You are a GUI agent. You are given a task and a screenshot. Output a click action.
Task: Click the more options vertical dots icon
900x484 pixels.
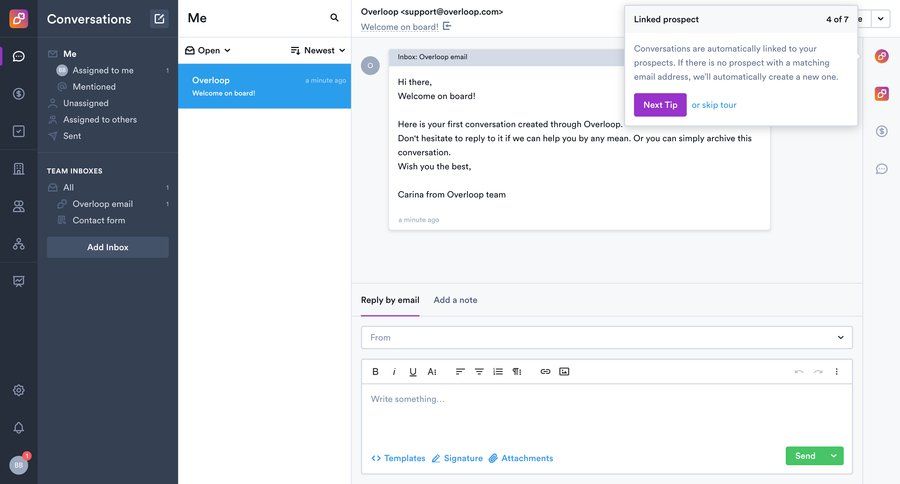point(836,371)
